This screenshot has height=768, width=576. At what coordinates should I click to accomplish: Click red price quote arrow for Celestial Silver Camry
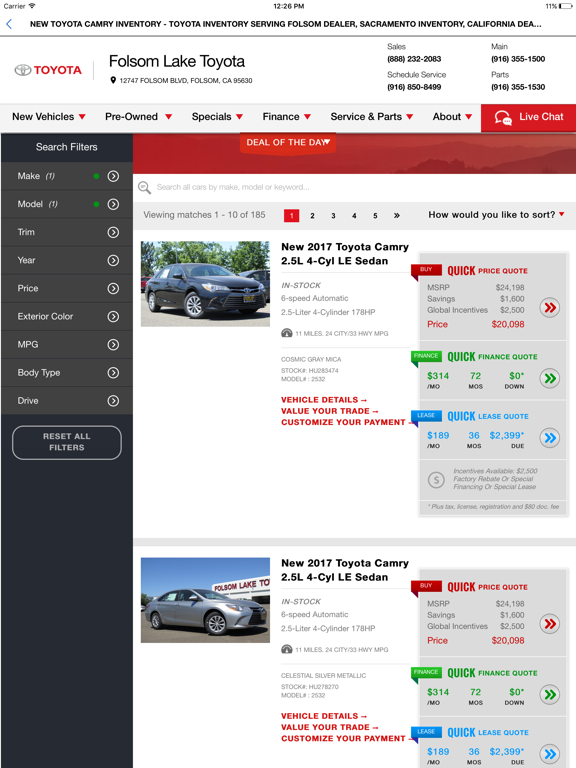click(550, 624)
